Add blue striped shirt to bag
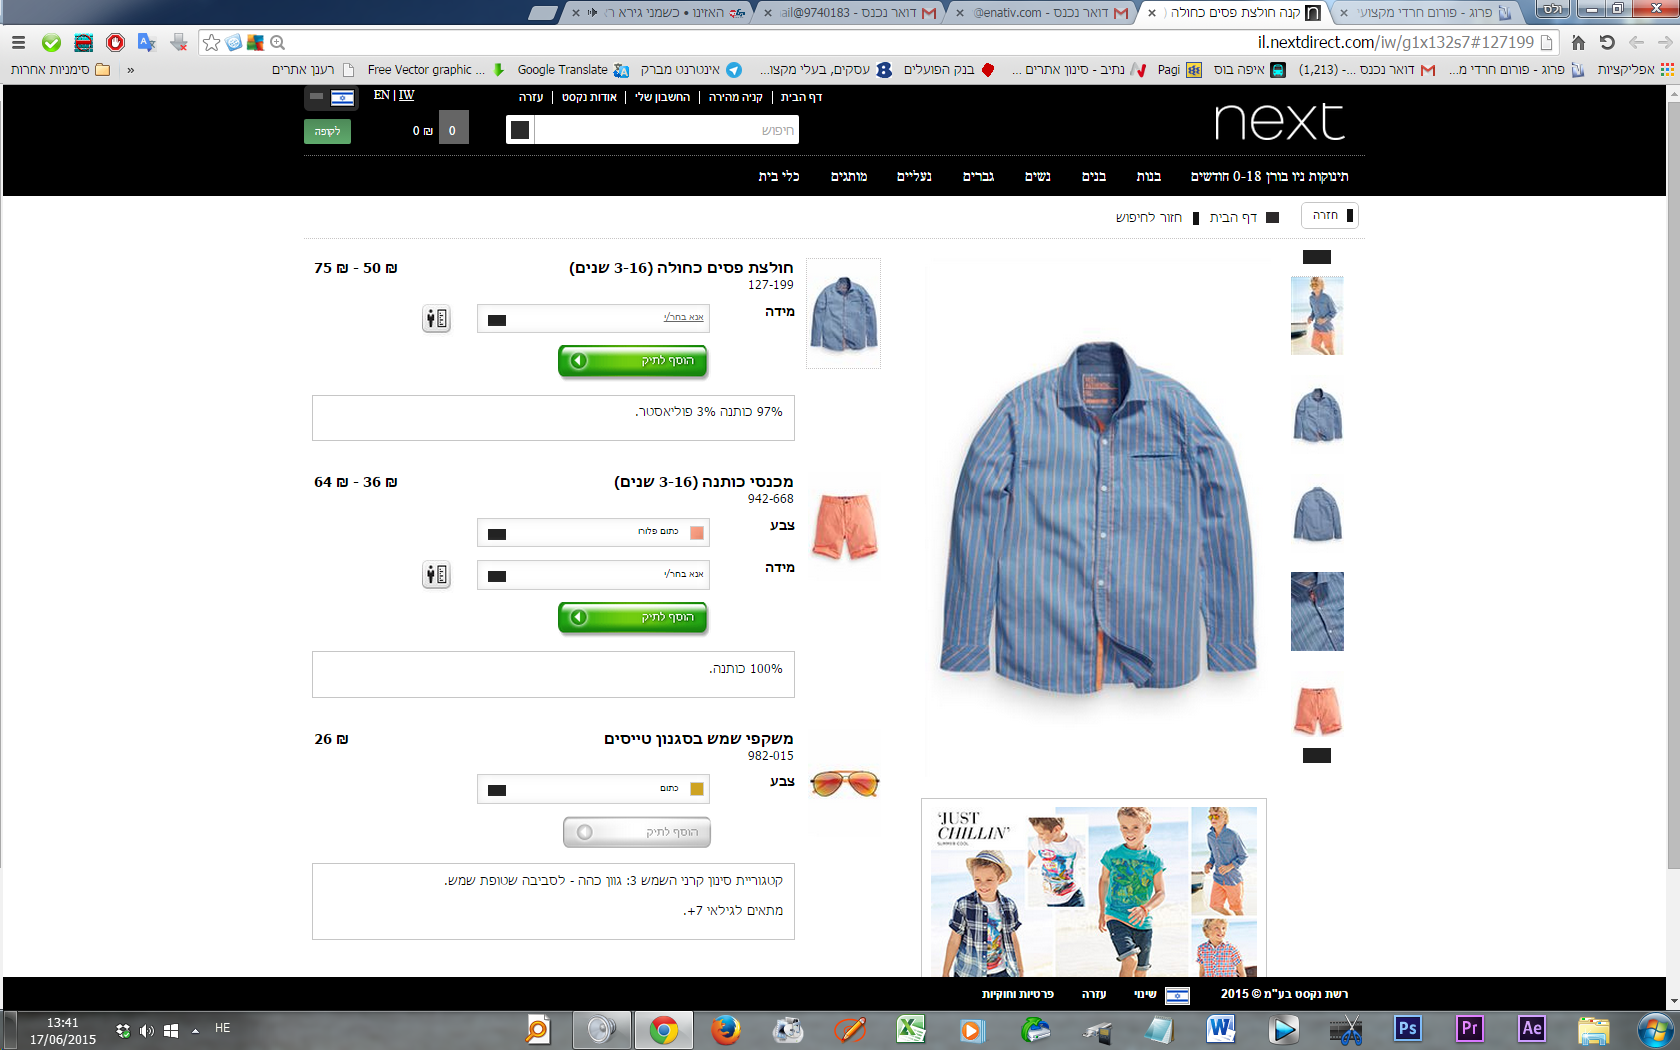This screenshot has height=1050, width=1680. tap(633, 361)
